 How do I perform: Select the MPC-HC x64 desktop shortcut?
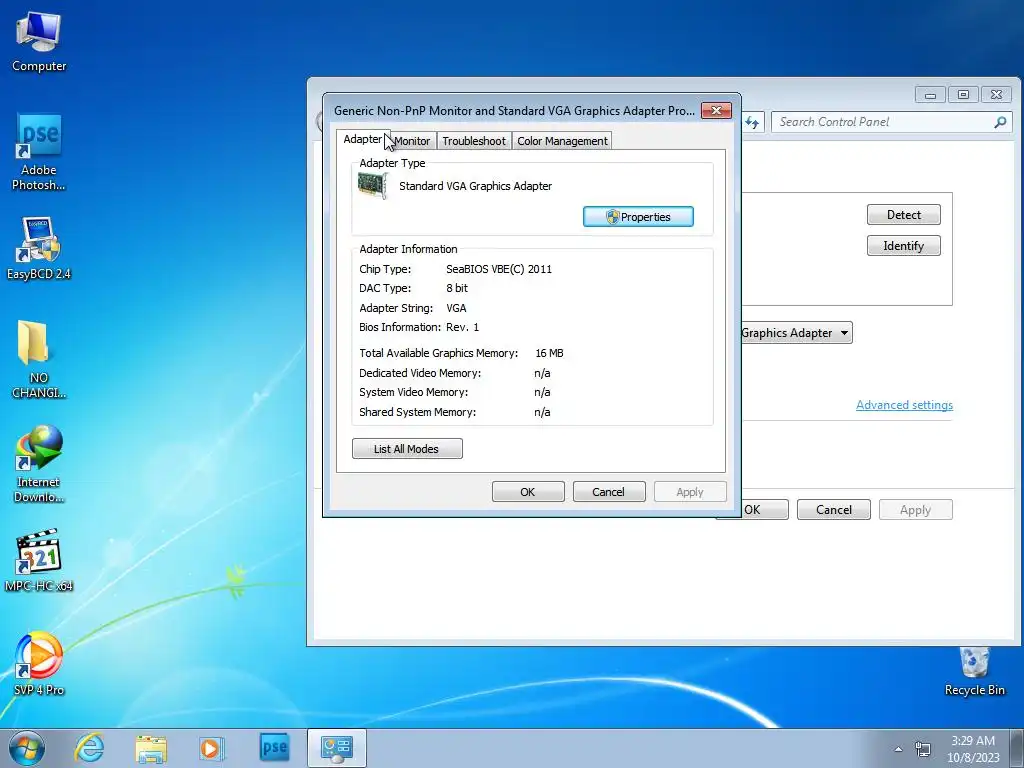(x=39, y=560)
